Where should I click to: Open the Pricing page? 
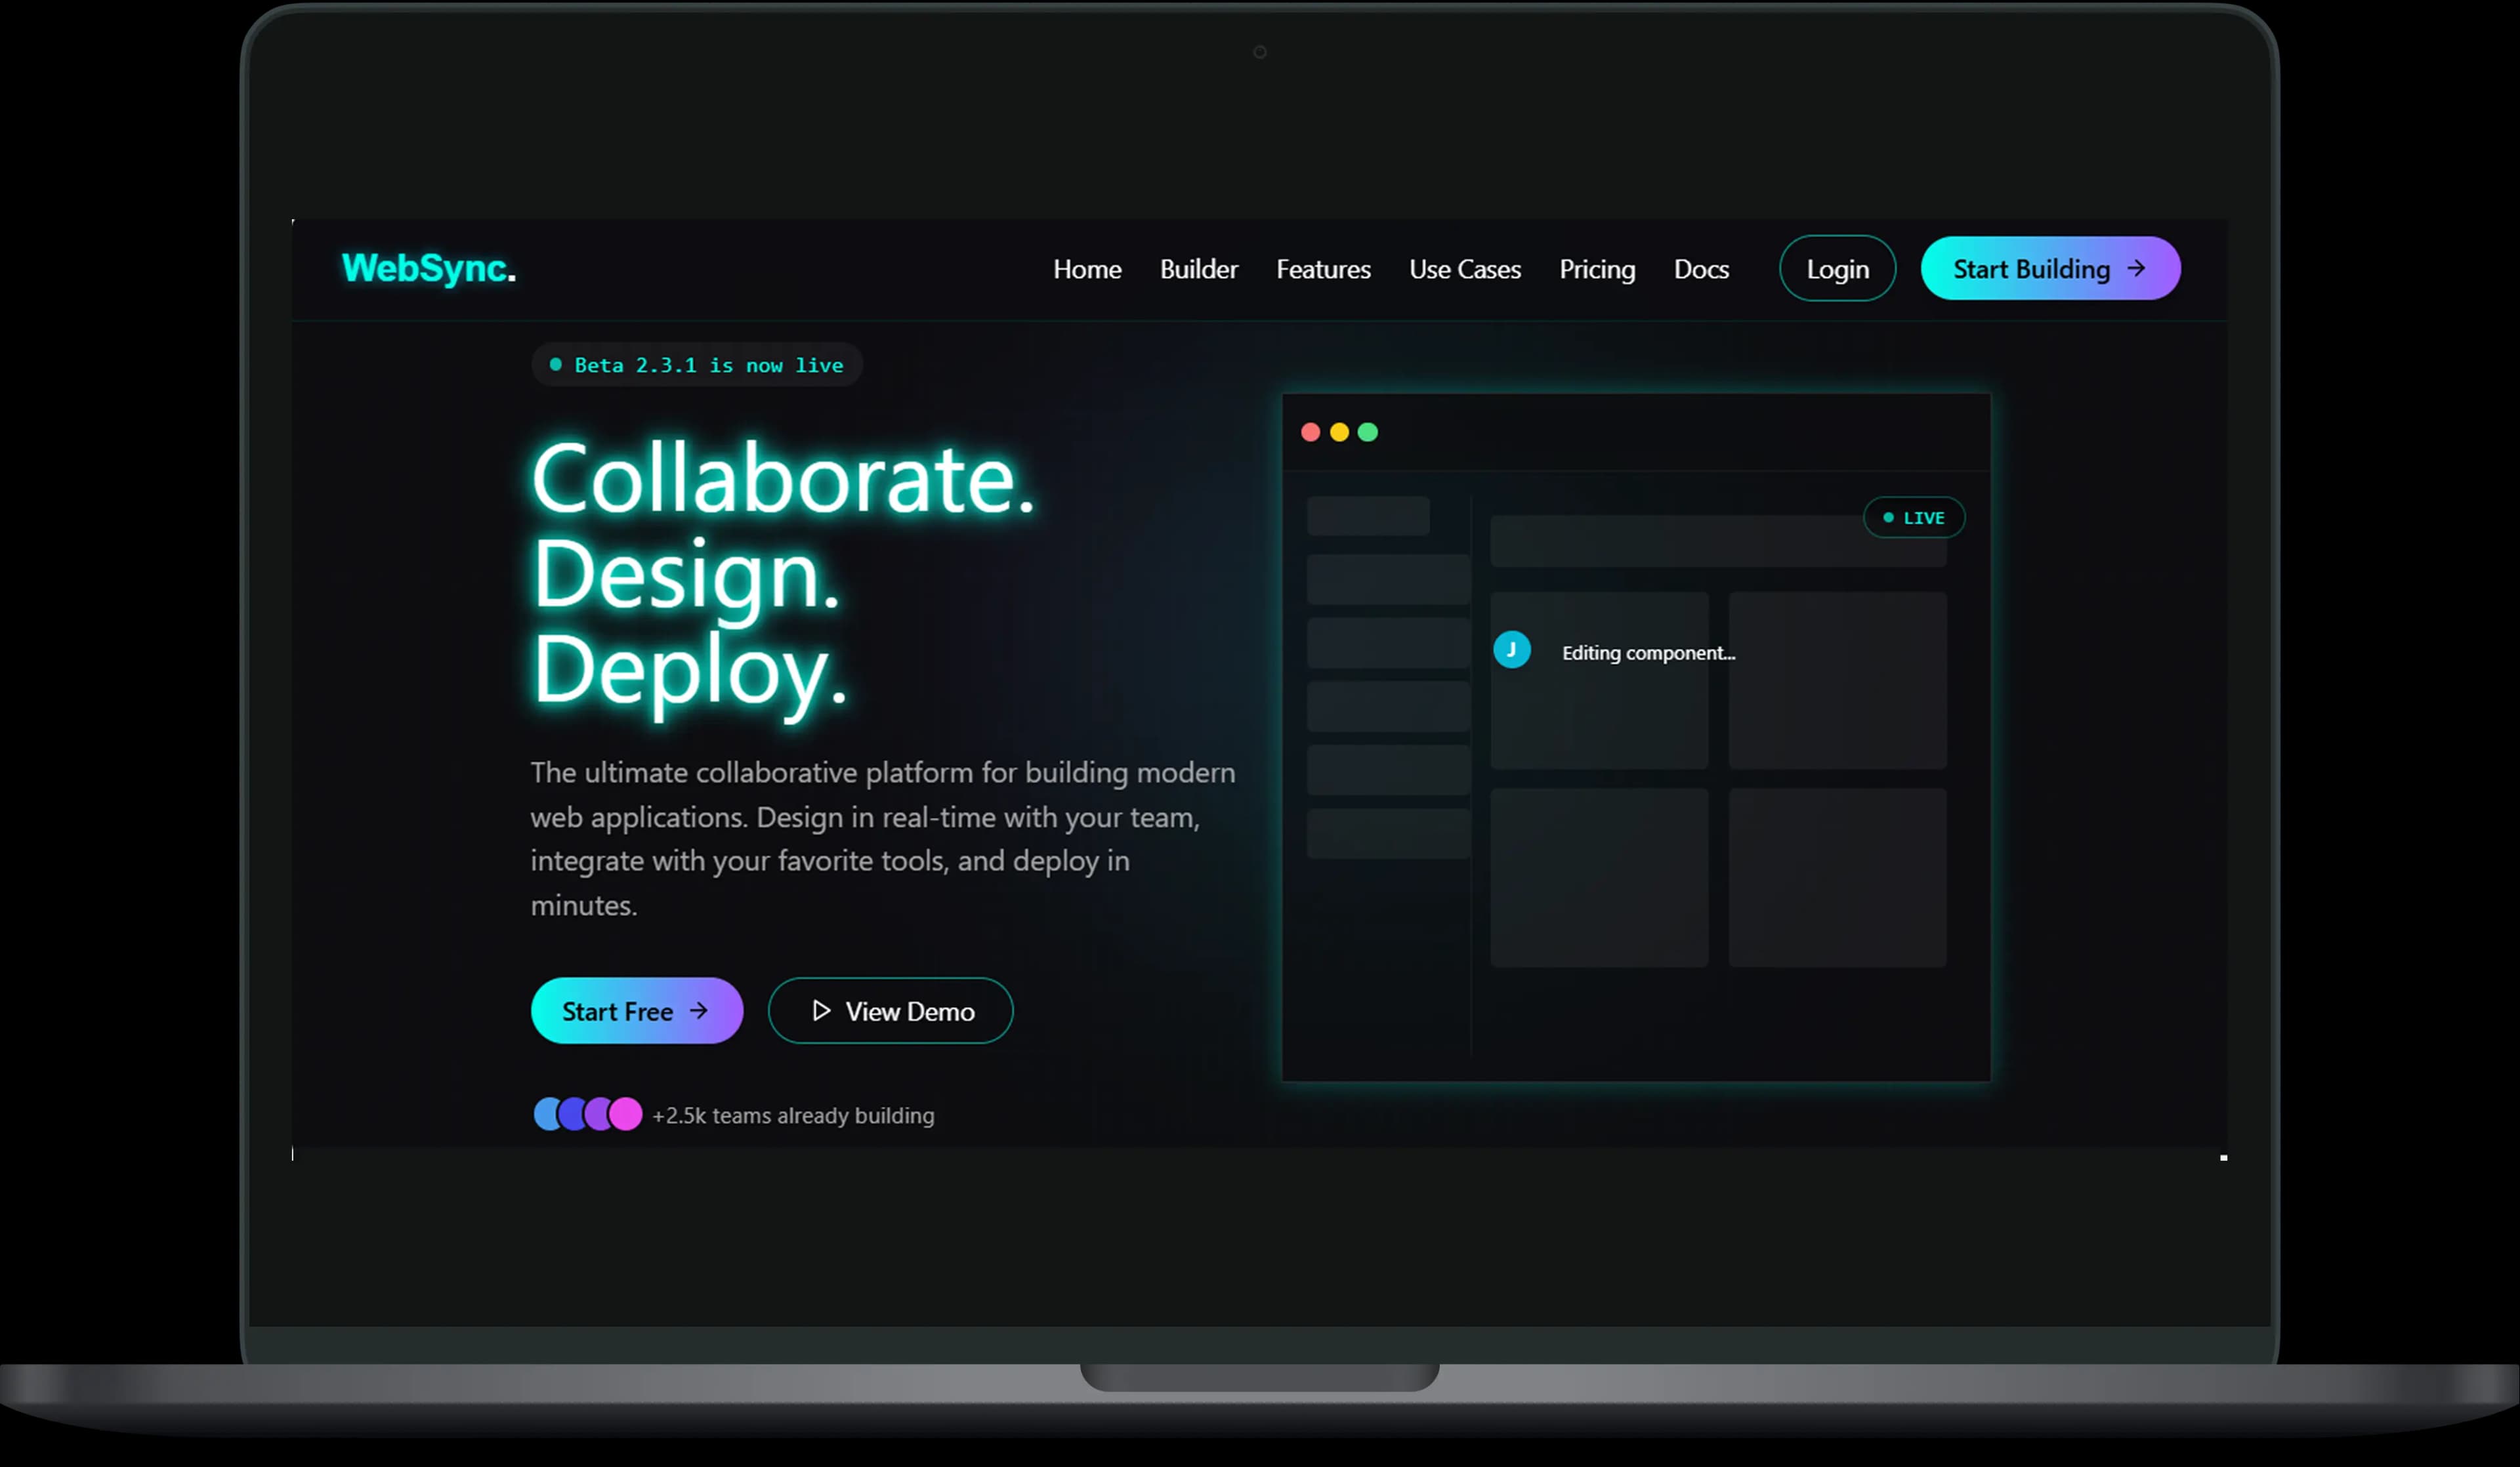[1597, 269]
